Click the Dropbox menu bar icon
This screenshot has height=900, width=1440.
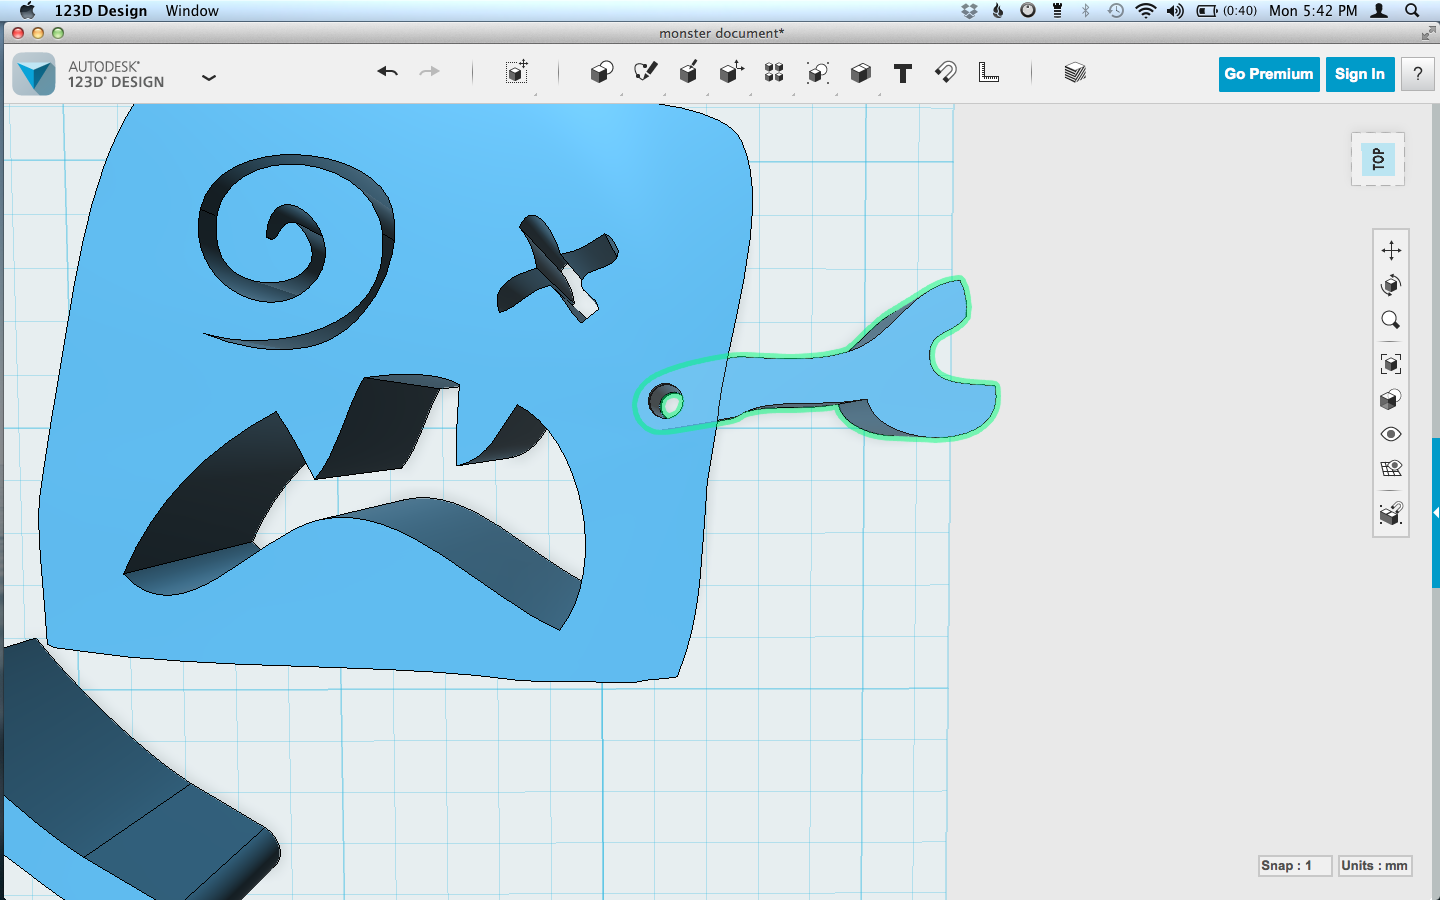point(969,11)
